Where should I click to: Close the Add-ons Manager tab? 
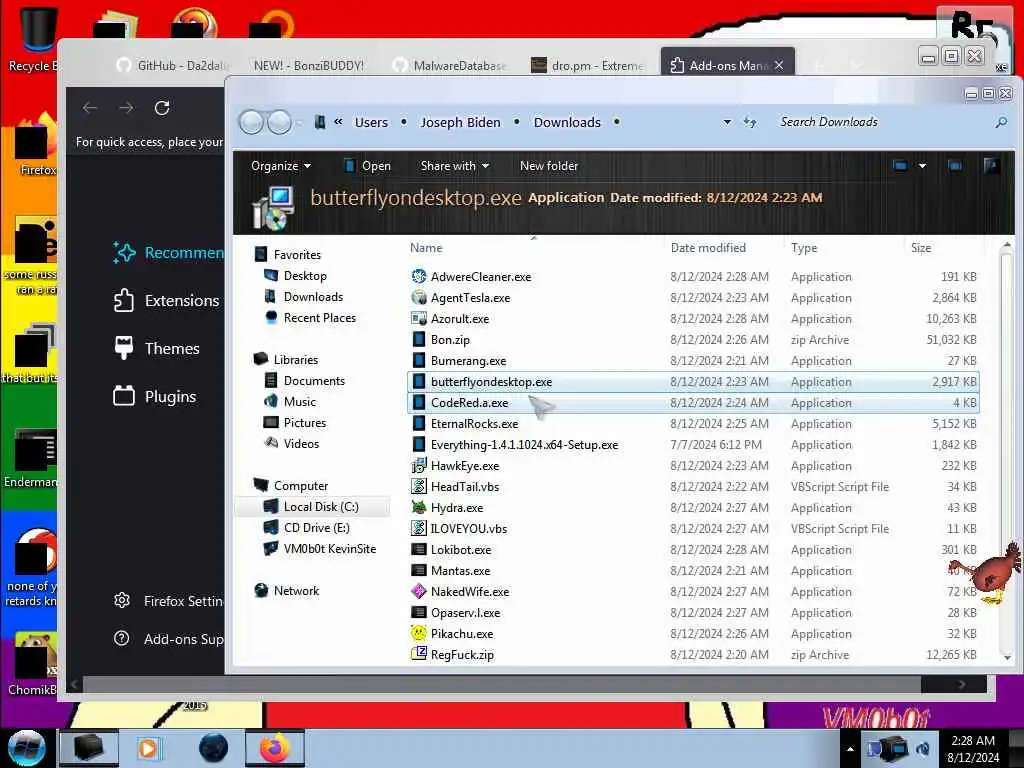coord(779,65)
